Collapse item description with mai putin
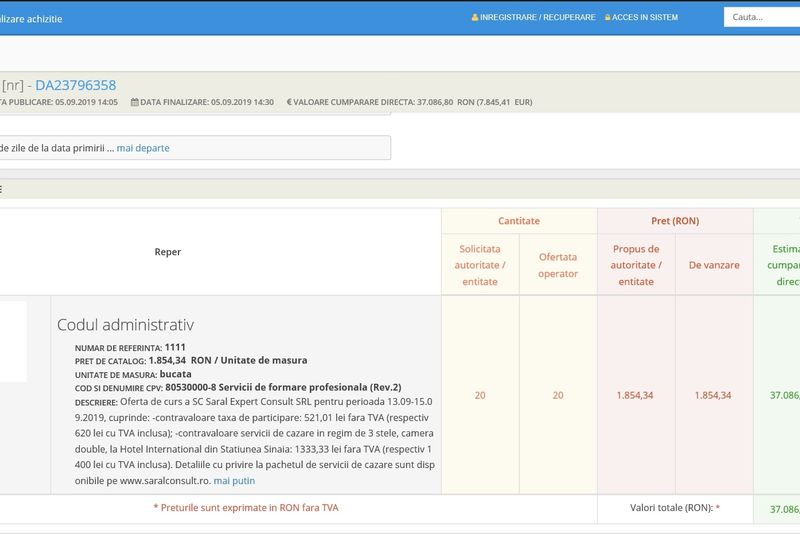 pos(234,480)
